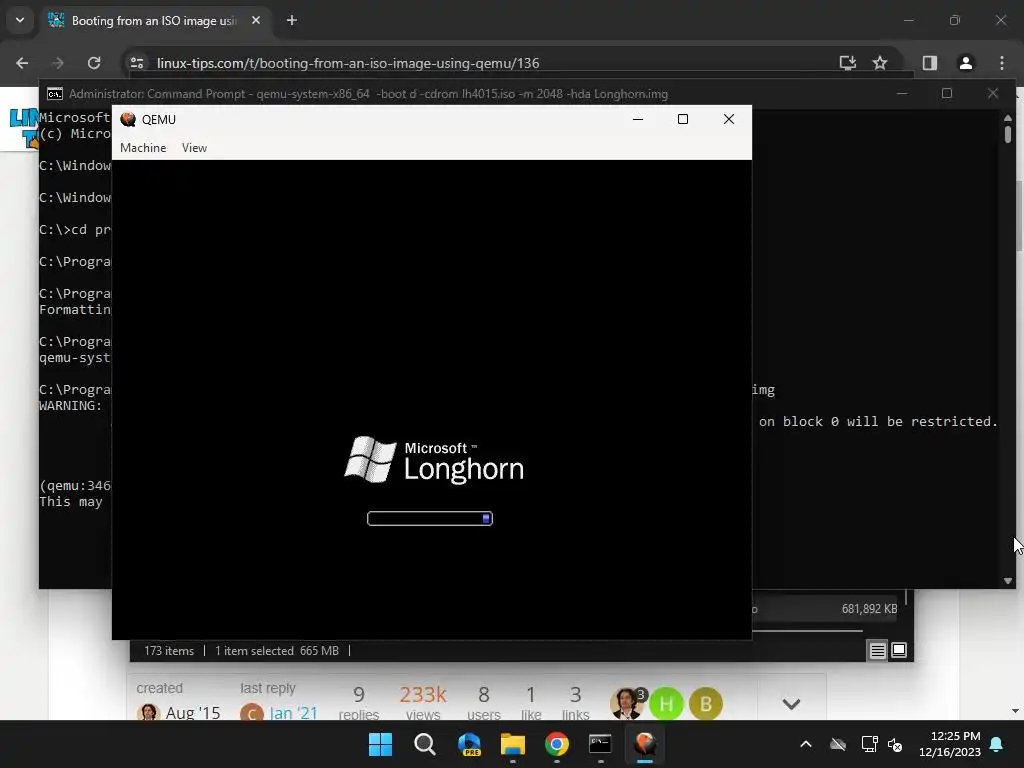The width and height of the screenshot is (1024, 768).
Task: Click the green H user avatar
Action: coord(666,704)
